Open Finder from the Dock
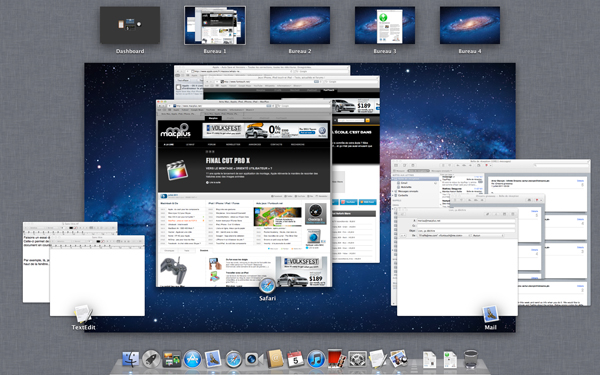Image resolution: width=600 pixels, height=375 pixels. coord(130,359)
